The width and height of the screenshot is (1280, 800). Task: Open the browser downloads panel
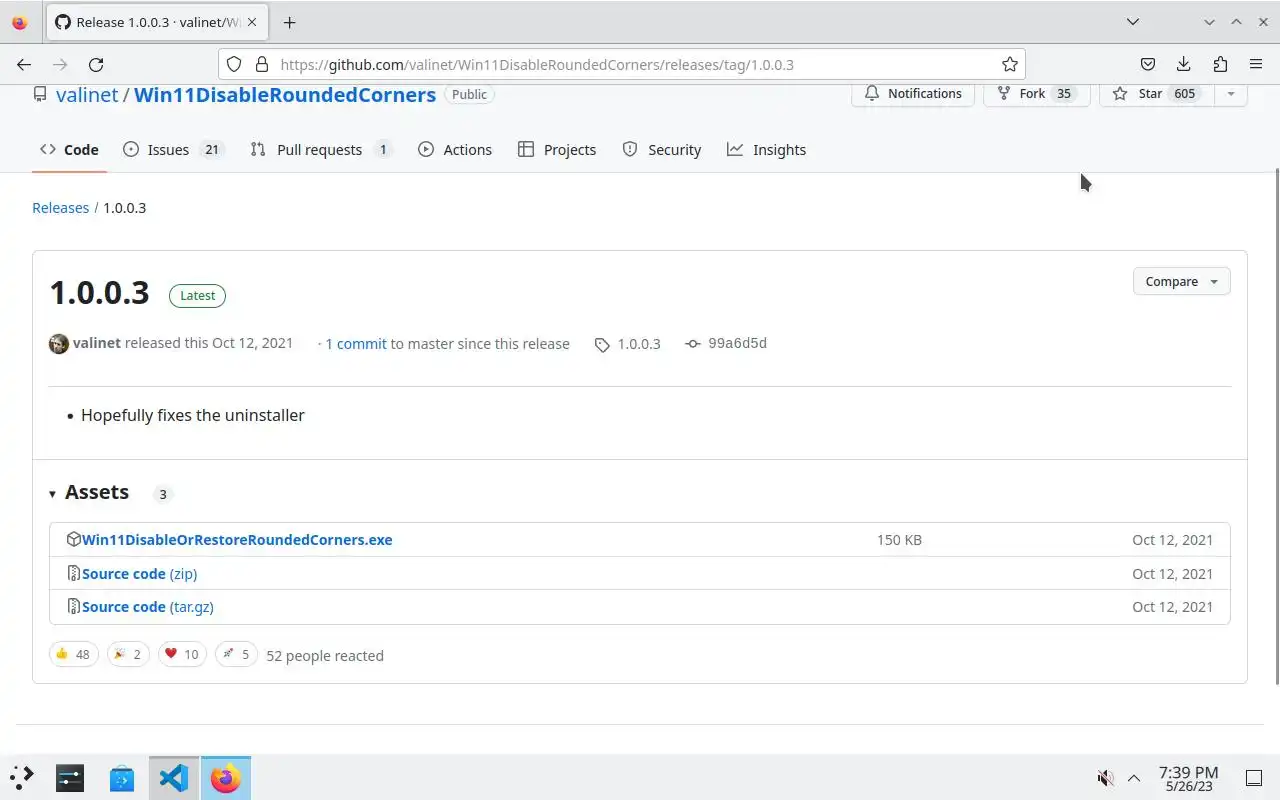tap(1184, 64)
